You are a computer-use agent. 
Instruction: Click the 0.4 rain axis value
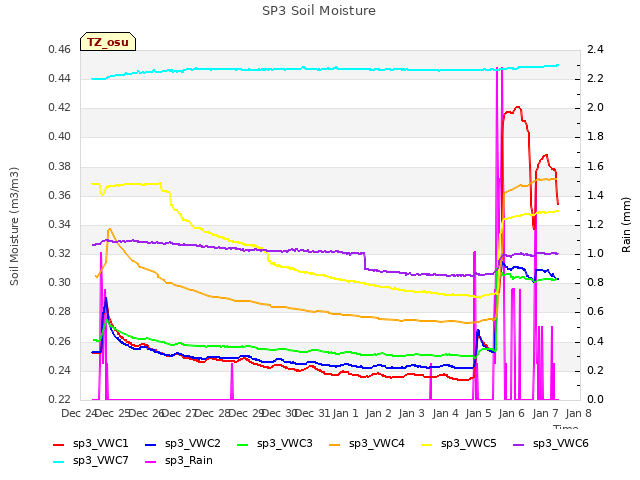click(x=595, y=342)
